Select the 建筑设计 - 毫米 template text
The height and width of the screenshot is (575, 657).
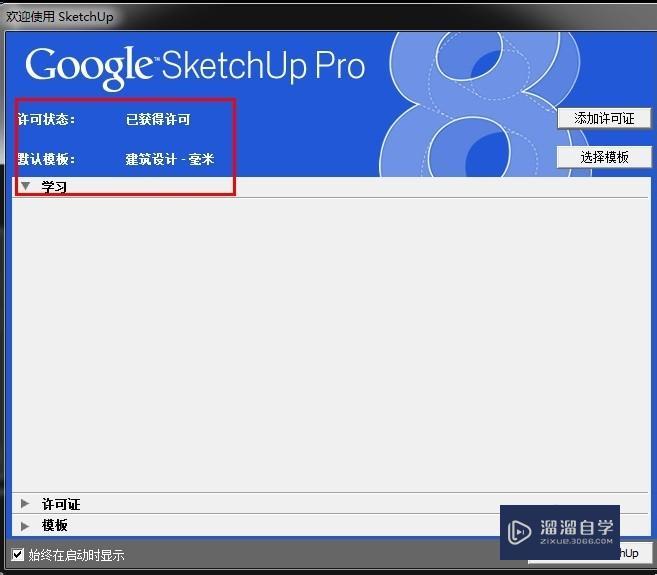tap(170, 159)
